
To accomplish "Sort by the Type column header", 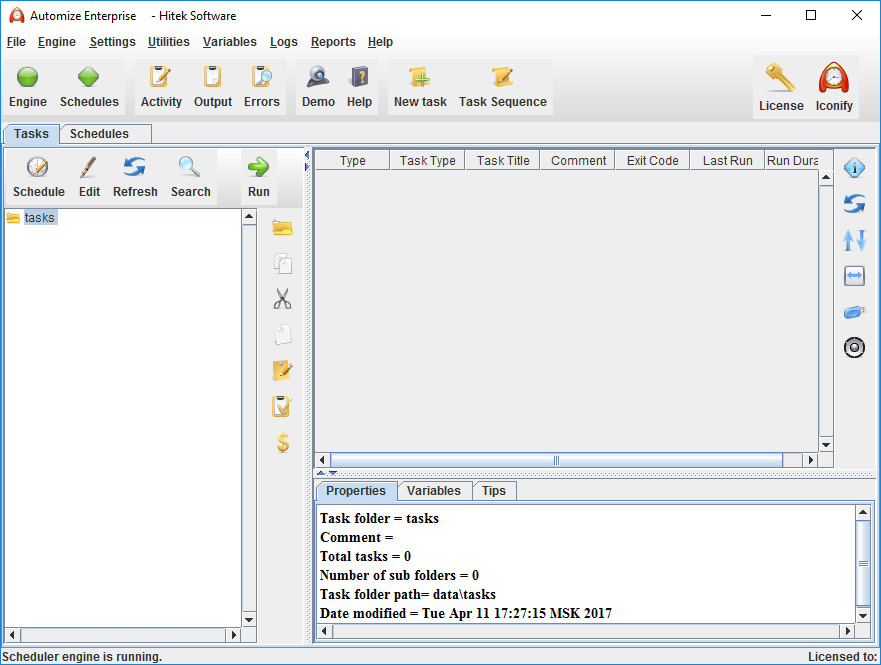I will coord(352,161).
